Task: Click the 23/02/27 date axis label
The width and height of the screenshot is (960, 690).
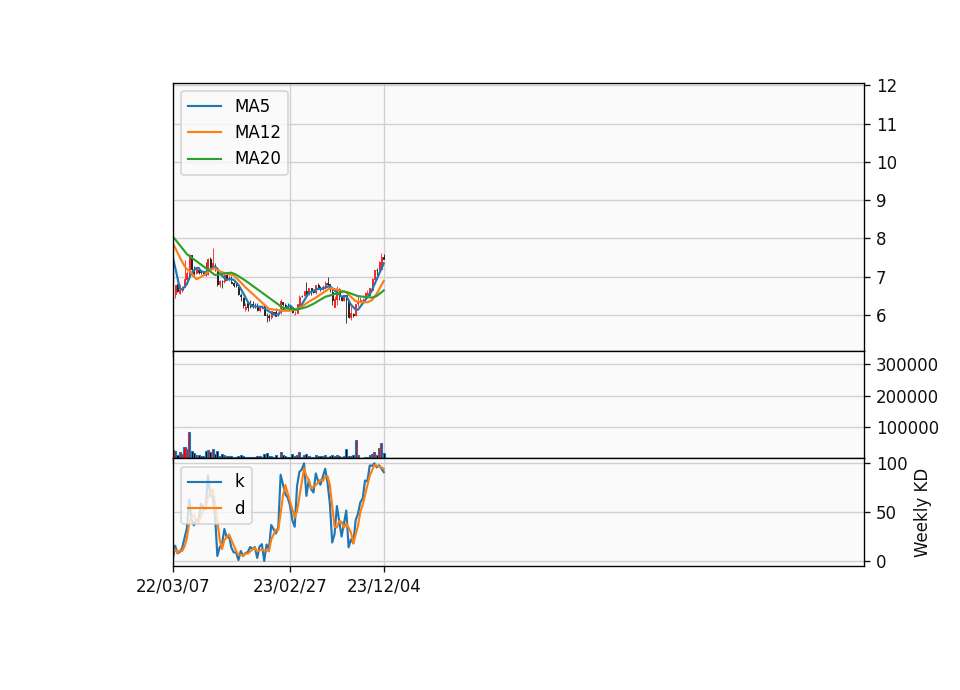Action: coord(290,586)
